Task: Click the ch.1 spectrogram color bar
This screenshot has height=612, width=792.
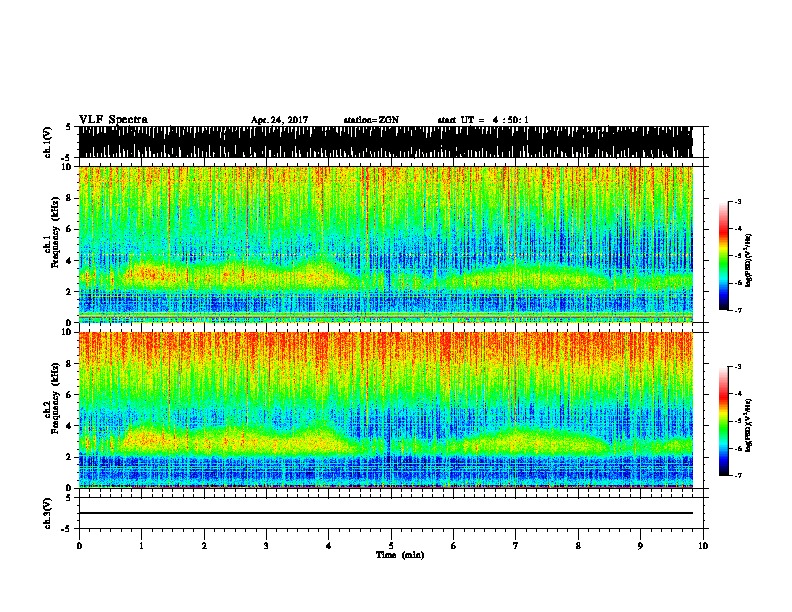Action: [724, 256]
